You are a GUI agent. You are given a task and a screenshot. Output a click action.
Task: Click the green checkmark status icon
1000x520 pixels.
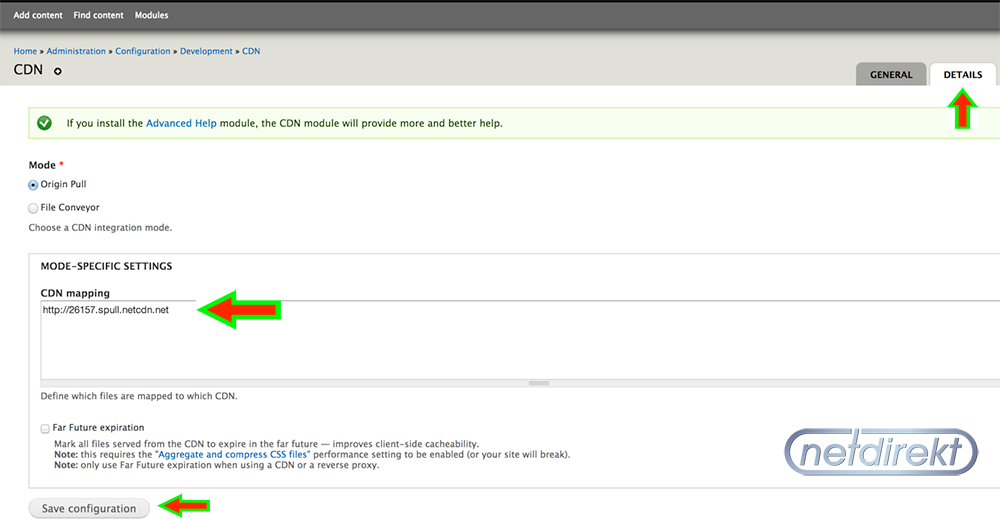coord(45,123)
